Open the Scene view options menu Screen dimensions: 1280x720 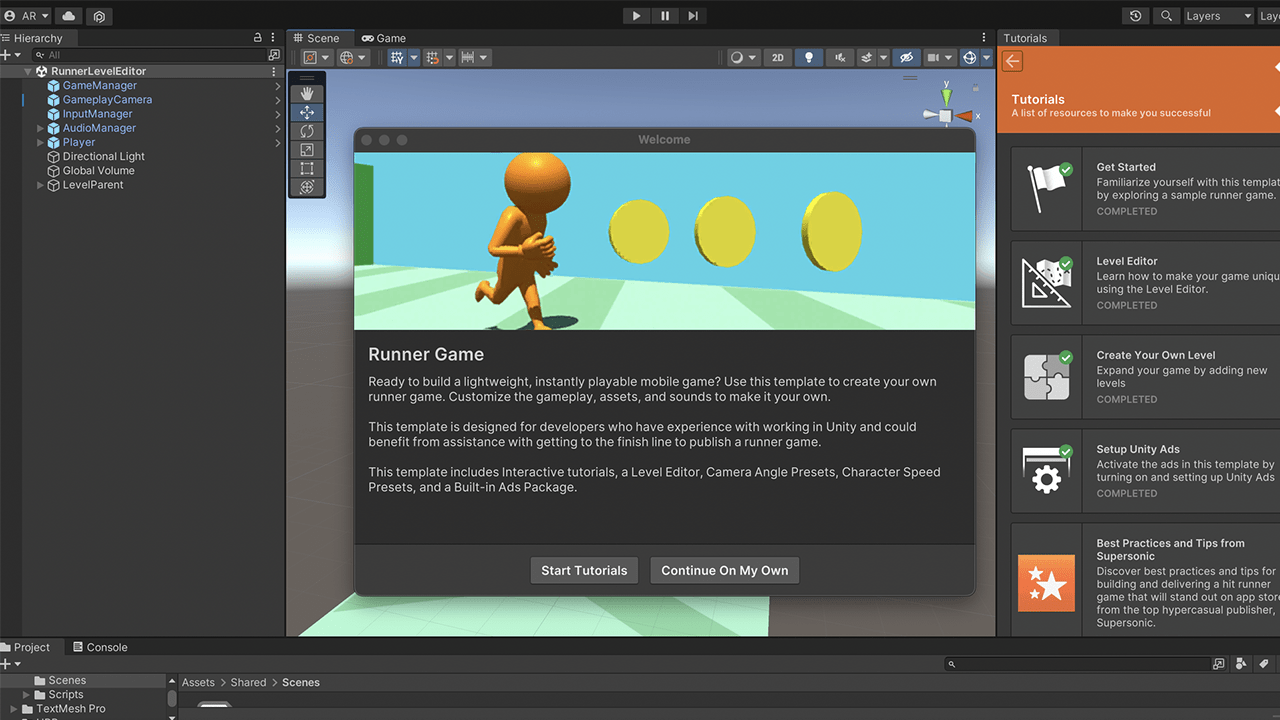[x=984, y=38]
